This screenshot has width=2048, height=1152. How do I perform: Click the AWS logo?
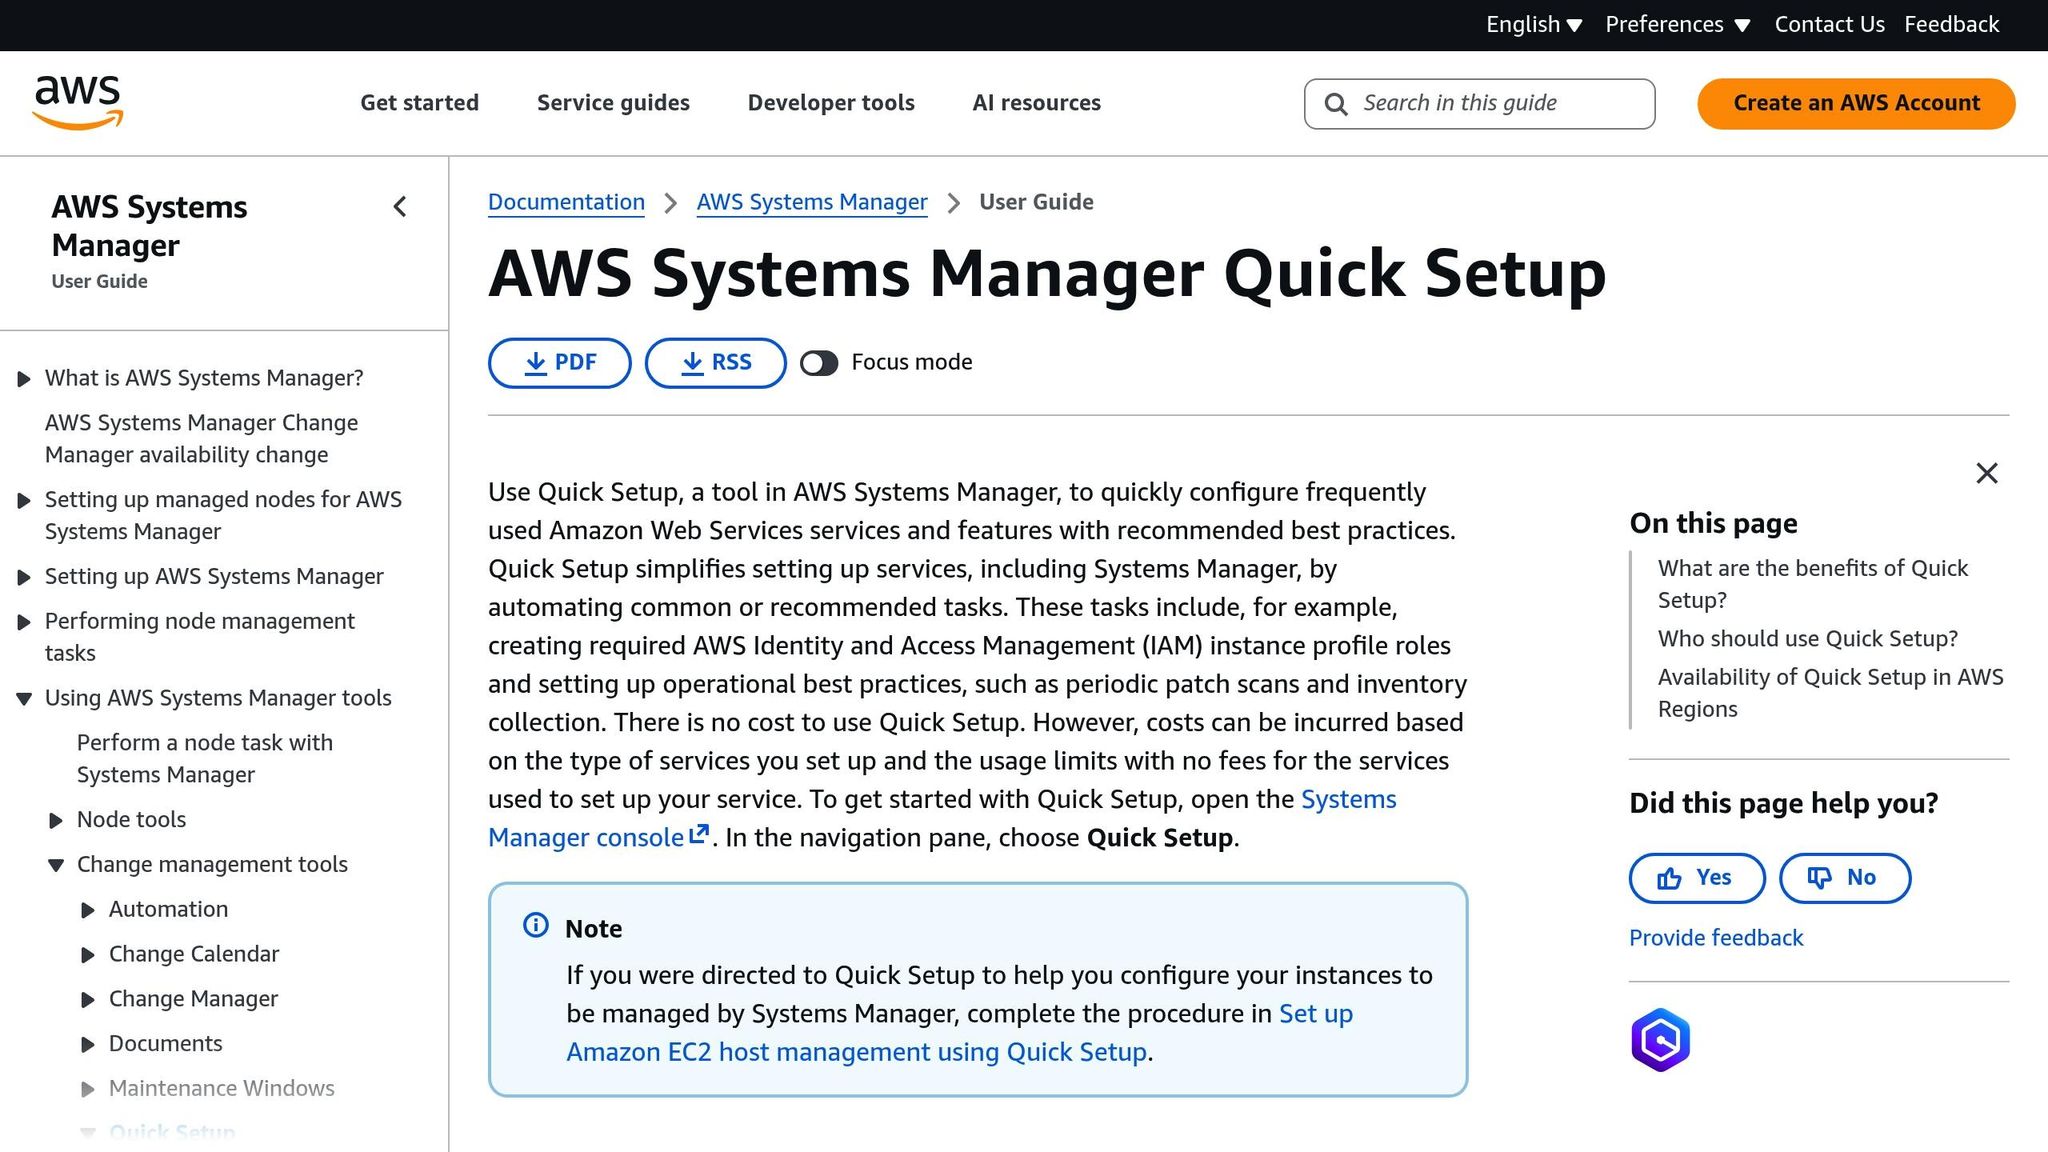point(78,102)
